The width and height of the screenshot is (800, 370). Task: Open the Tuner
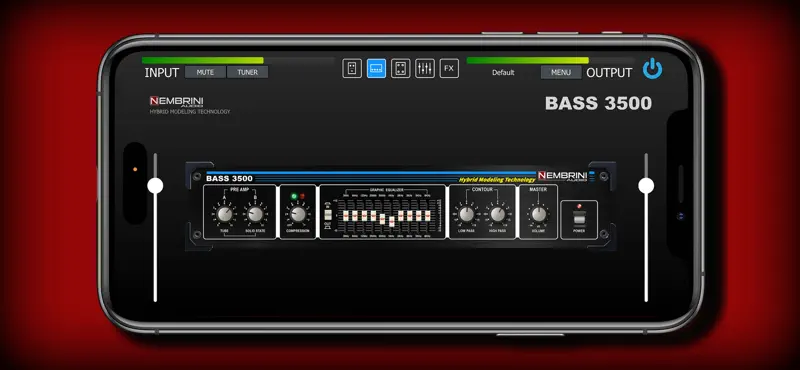pyautogui.click(x=247, y=72)
